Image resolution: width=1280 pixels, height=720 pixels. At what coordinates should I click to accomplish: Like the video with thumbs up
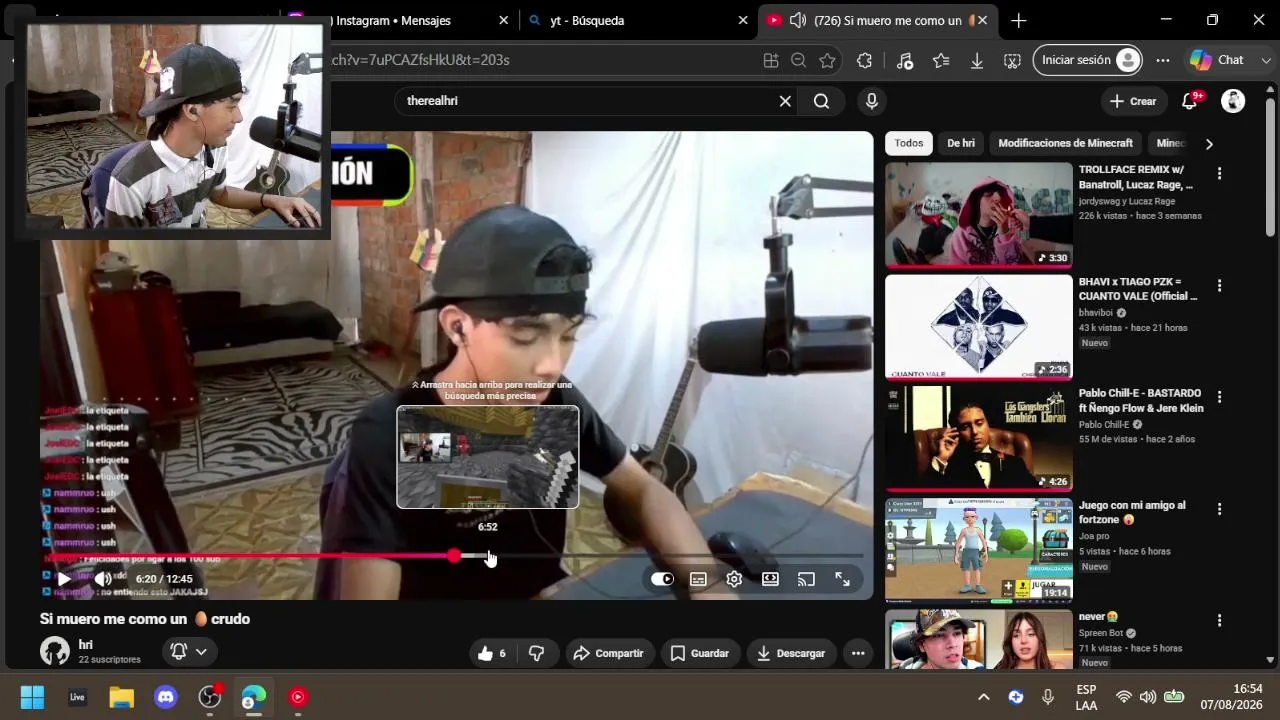(x=491, y=653)
